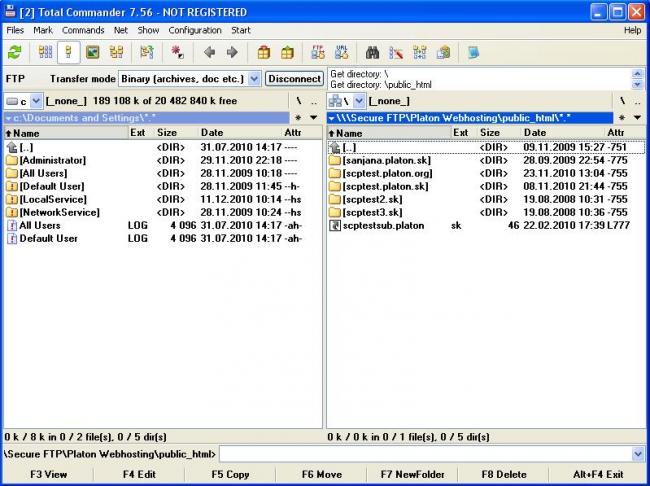Click the Alt+F4 Exit button
Viewport: 650px width, 486px height.
tap(598, 474)
